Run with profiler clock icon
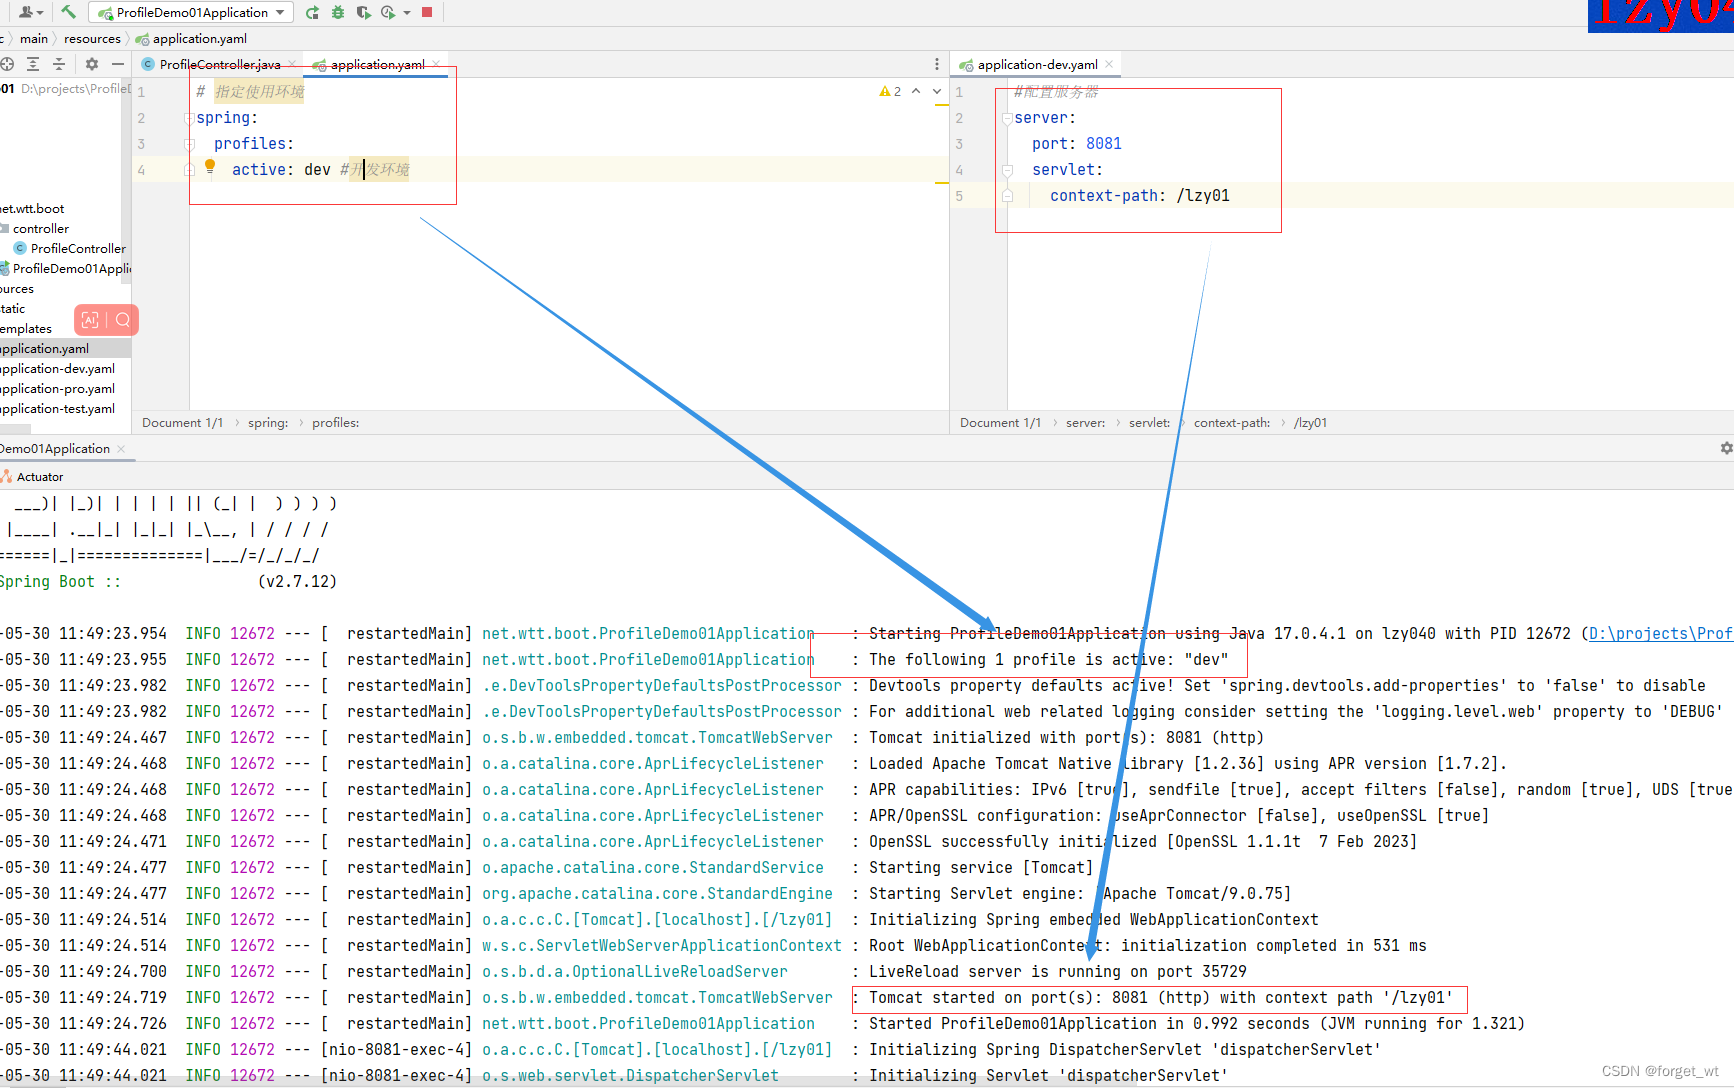 (x=388, y=12)
